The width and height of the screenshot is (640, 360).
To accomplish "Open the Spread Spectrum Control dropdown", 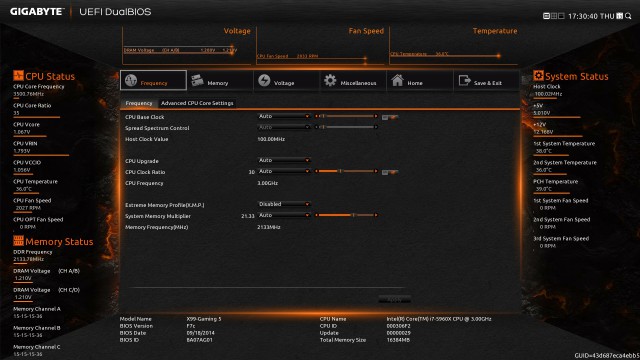I will pyautogui.click(x=284, y=127).
